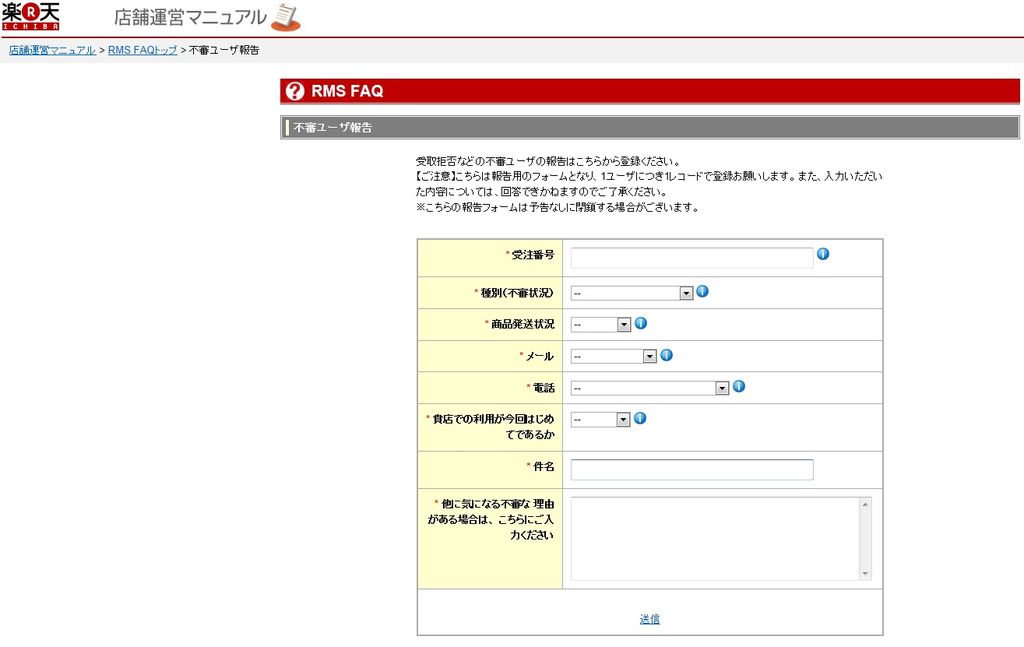Click the notepad icon beside 店舗運営マニュアル title
This screenshot has height=647, width=1024.
285,17
